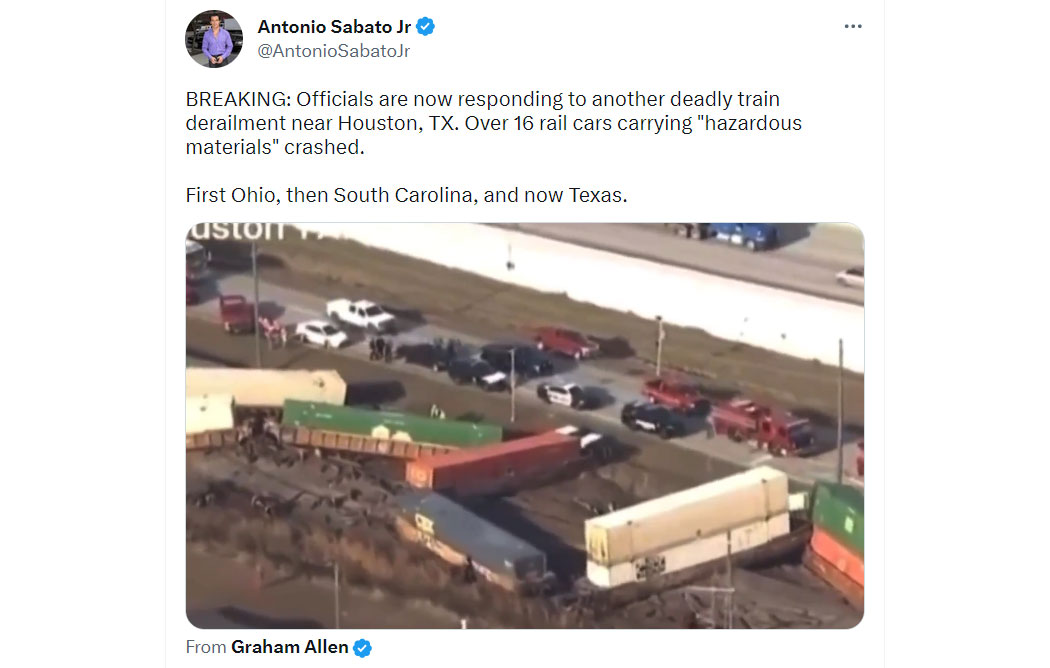Click the orange shipping container in the video
Screen dimensions: 1050x668
[494, 463]
